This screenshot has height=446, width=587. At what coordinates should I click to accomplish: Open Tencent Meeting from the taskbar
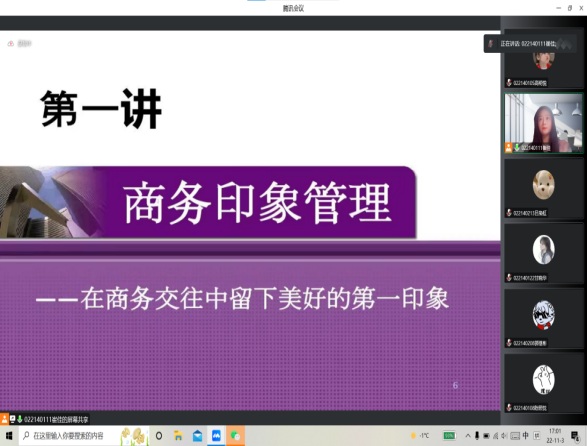coord(216,436)
